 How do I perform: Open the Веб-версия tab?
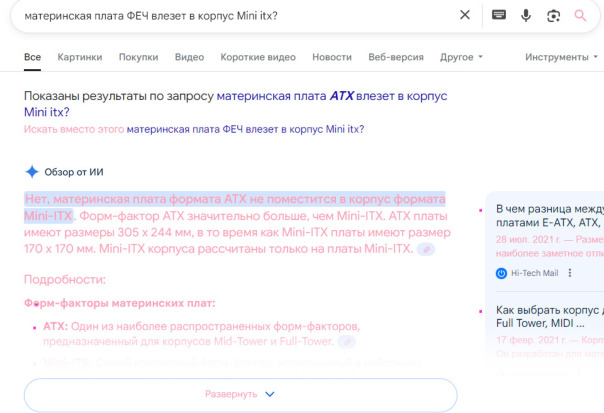point(396,57)
